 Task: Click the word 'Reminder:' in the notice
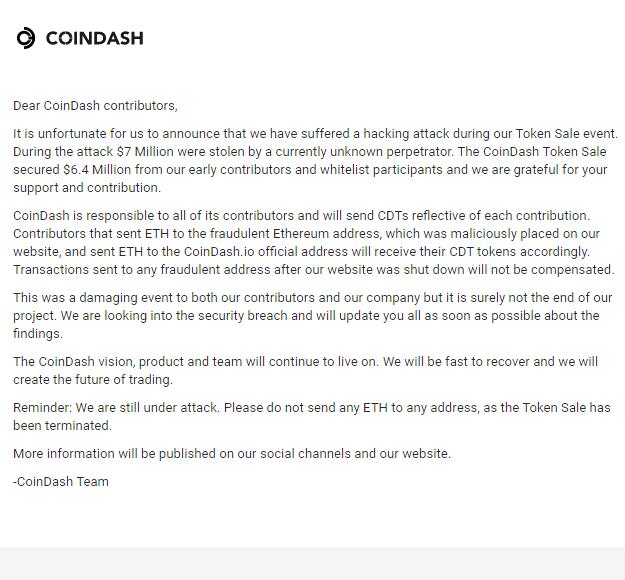43,407
